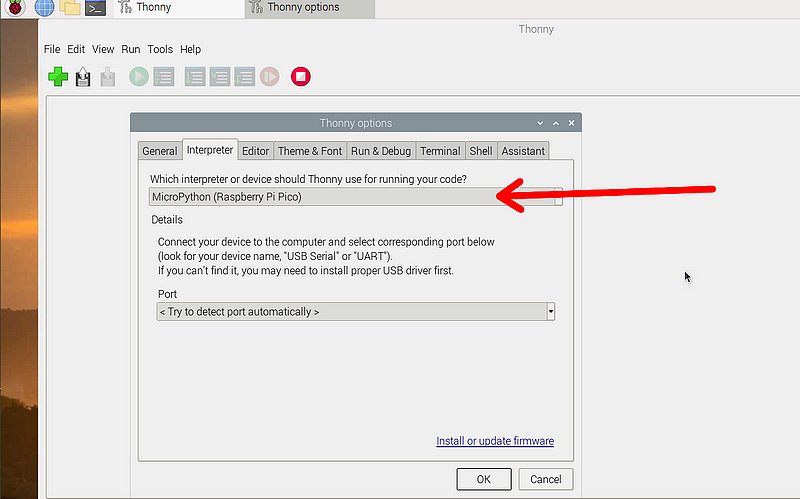The width and height of the screenshot is (800, 499).
Task: Switch to the Terminal tab
Action: coord(440,151)
